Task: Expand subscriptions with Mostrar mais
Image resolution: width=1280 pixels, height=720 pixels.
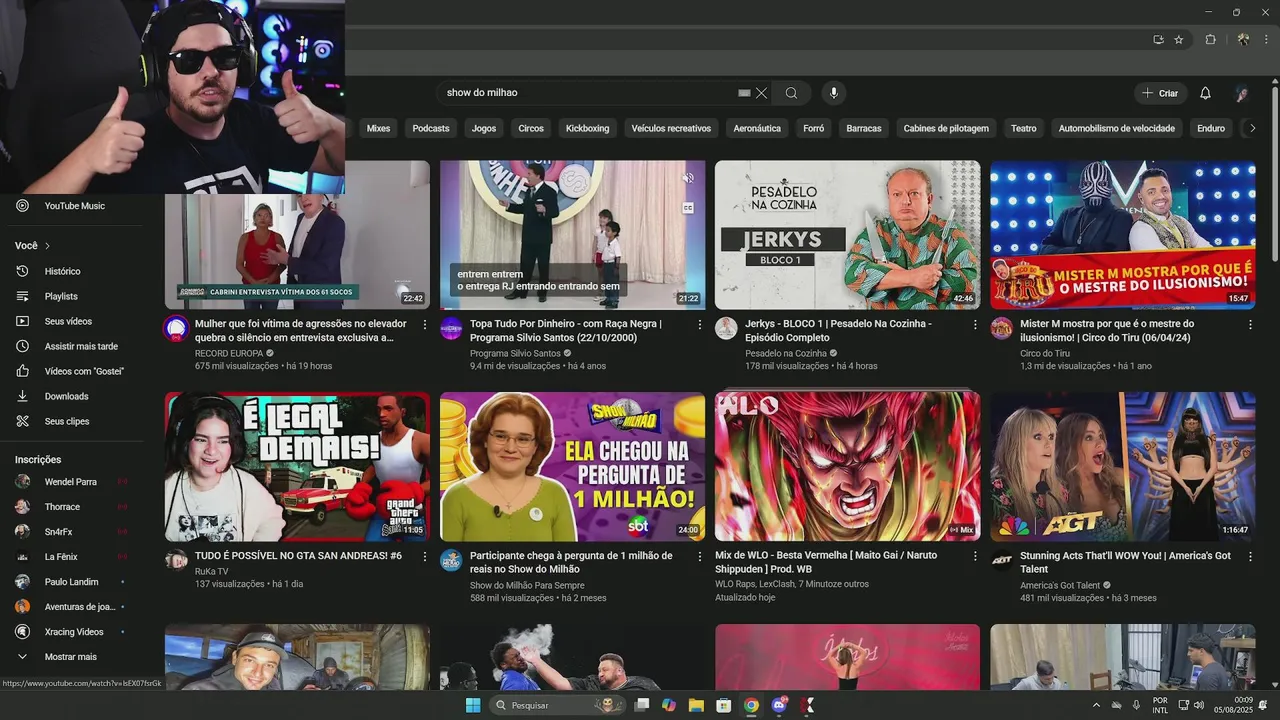Action: (72, 657)
